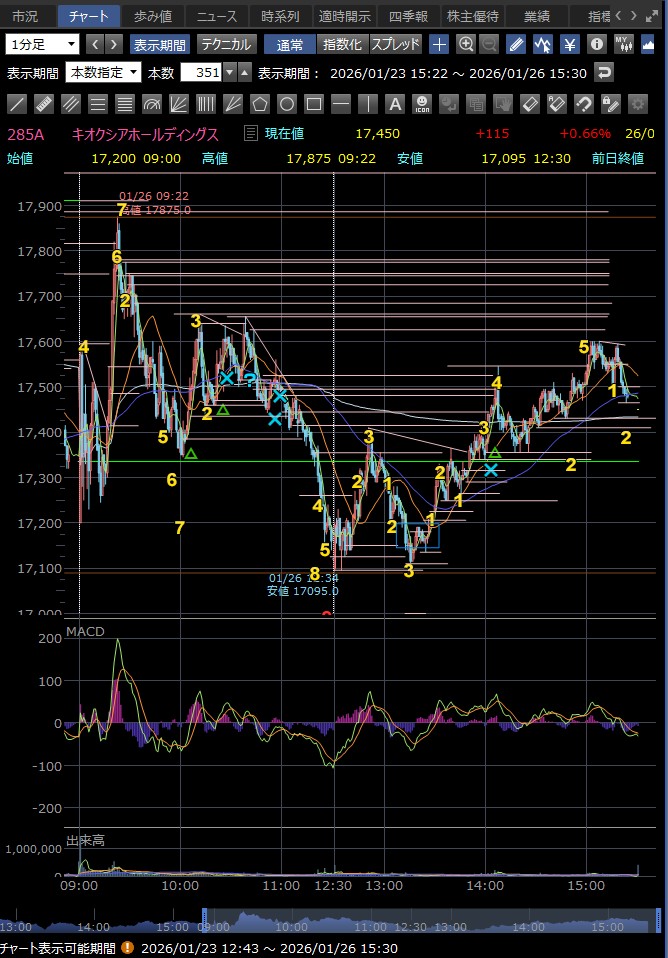668x958 pixels.
Task: Open the bar count dropdown arrow
Action: [230, 73]
